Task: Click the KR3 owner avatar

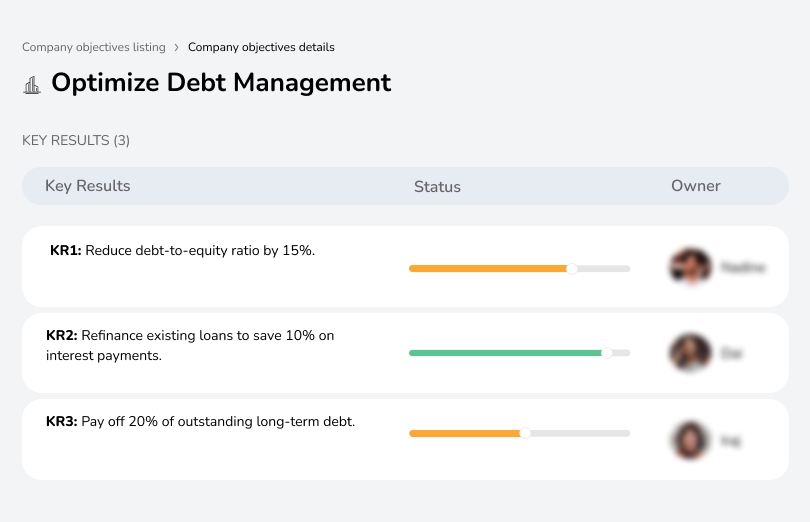Action: (x=690, y=440)
